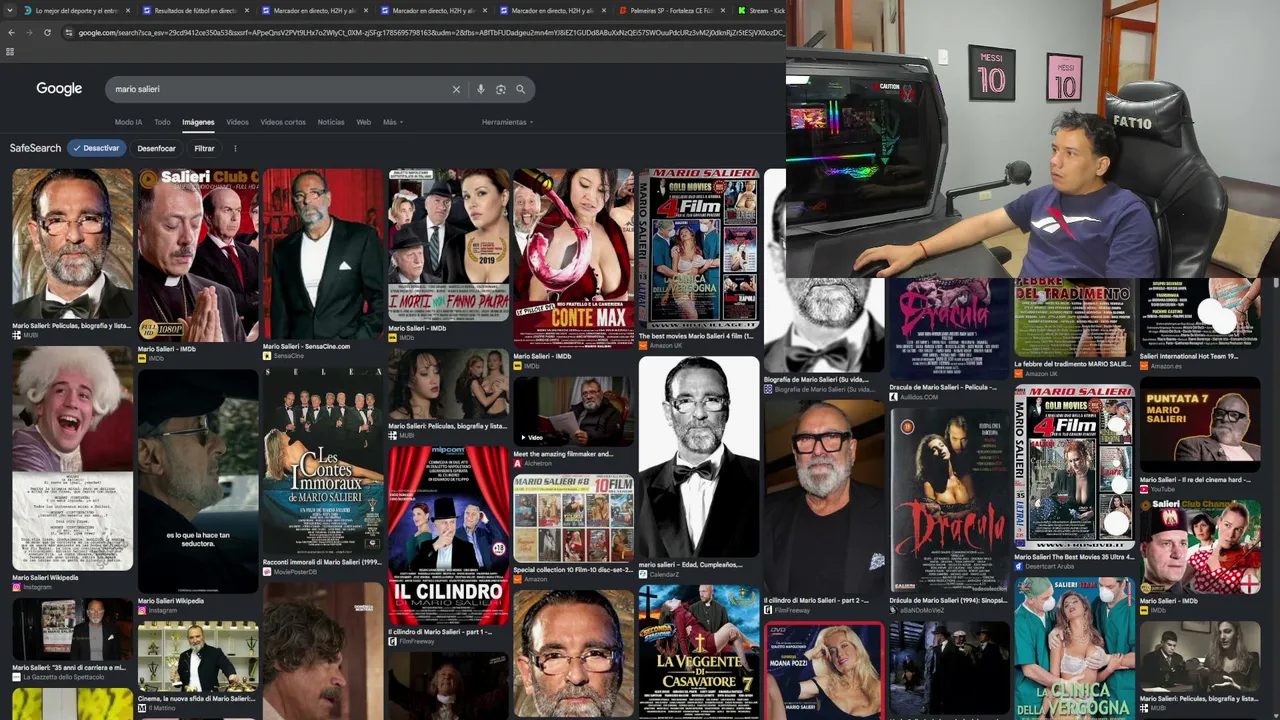The width and height of the screenshot is (1280, 720).
Task: Submit search with the magnifier icon
Action: tap(520, 89)
